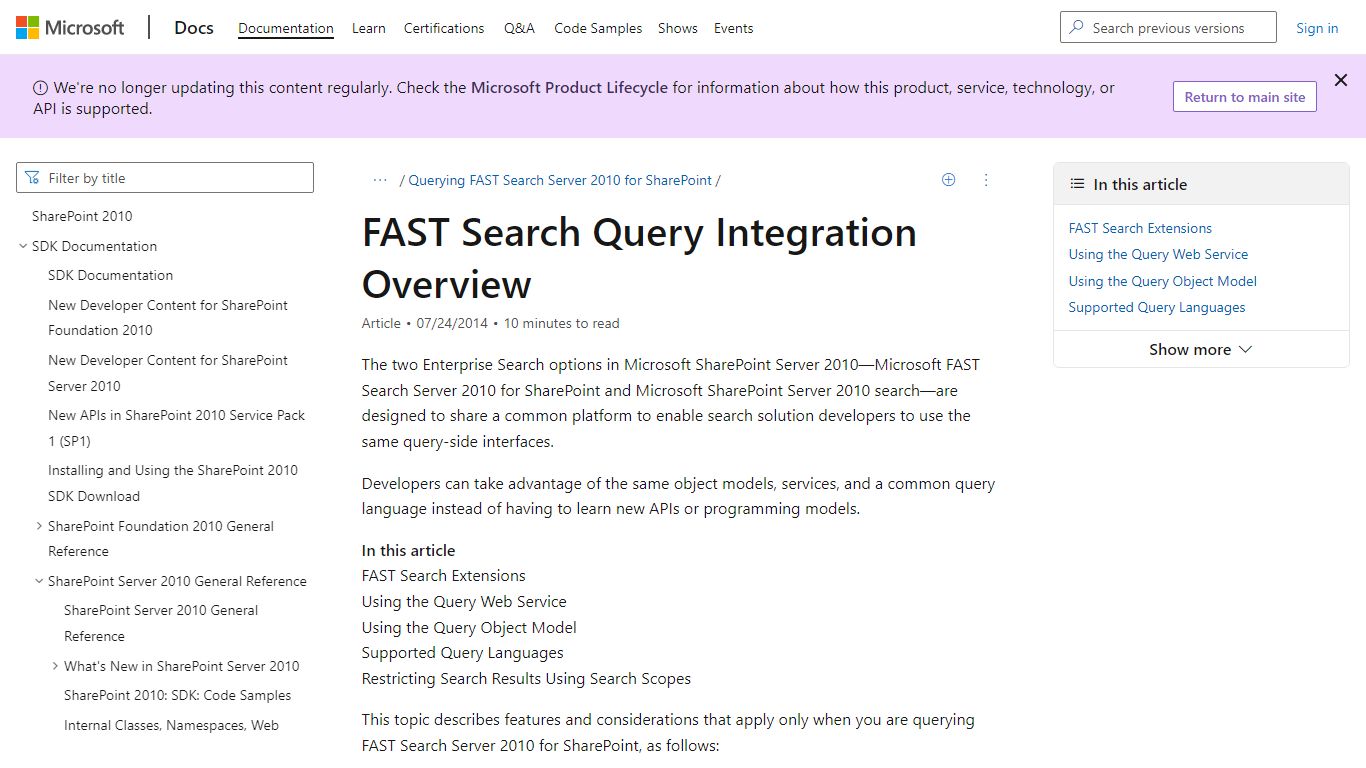
Task: Open the Code Samples nav item
Action: click(x=598, y=28)
